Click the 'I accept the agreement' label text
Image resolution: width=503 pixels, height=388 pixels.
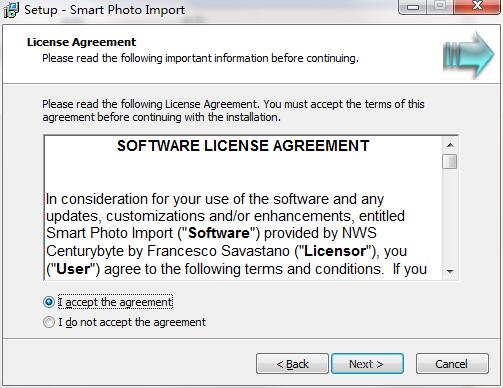click(115, 302)
